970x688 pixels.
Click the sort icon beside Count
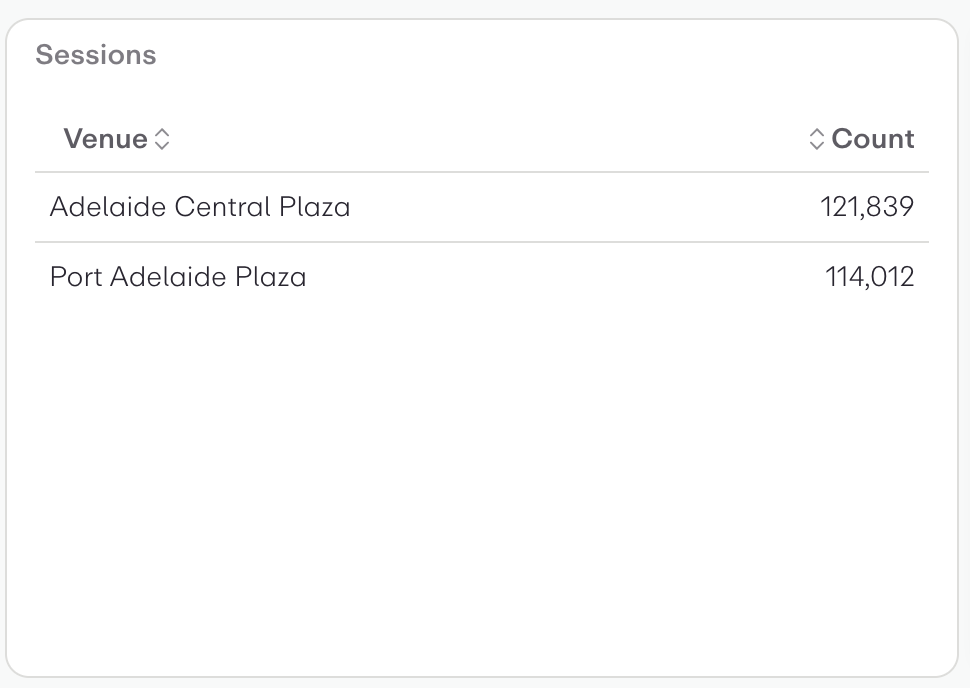[x=817, y=140]
